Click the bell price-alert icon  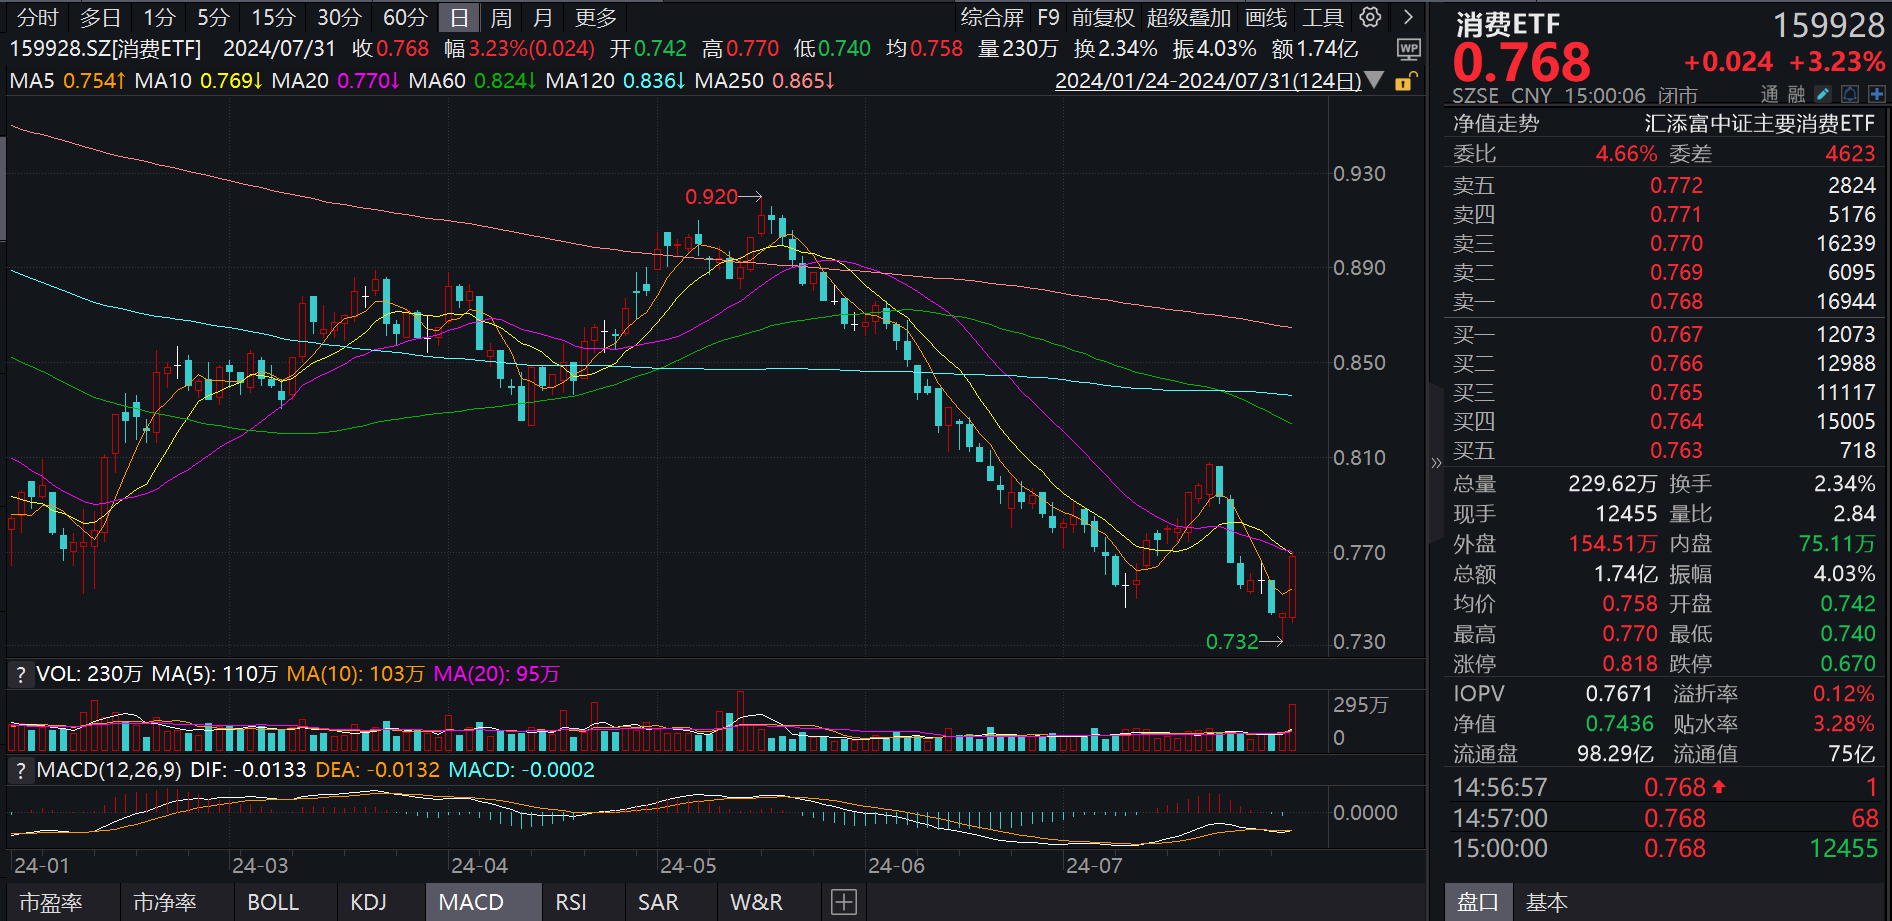1850,93
